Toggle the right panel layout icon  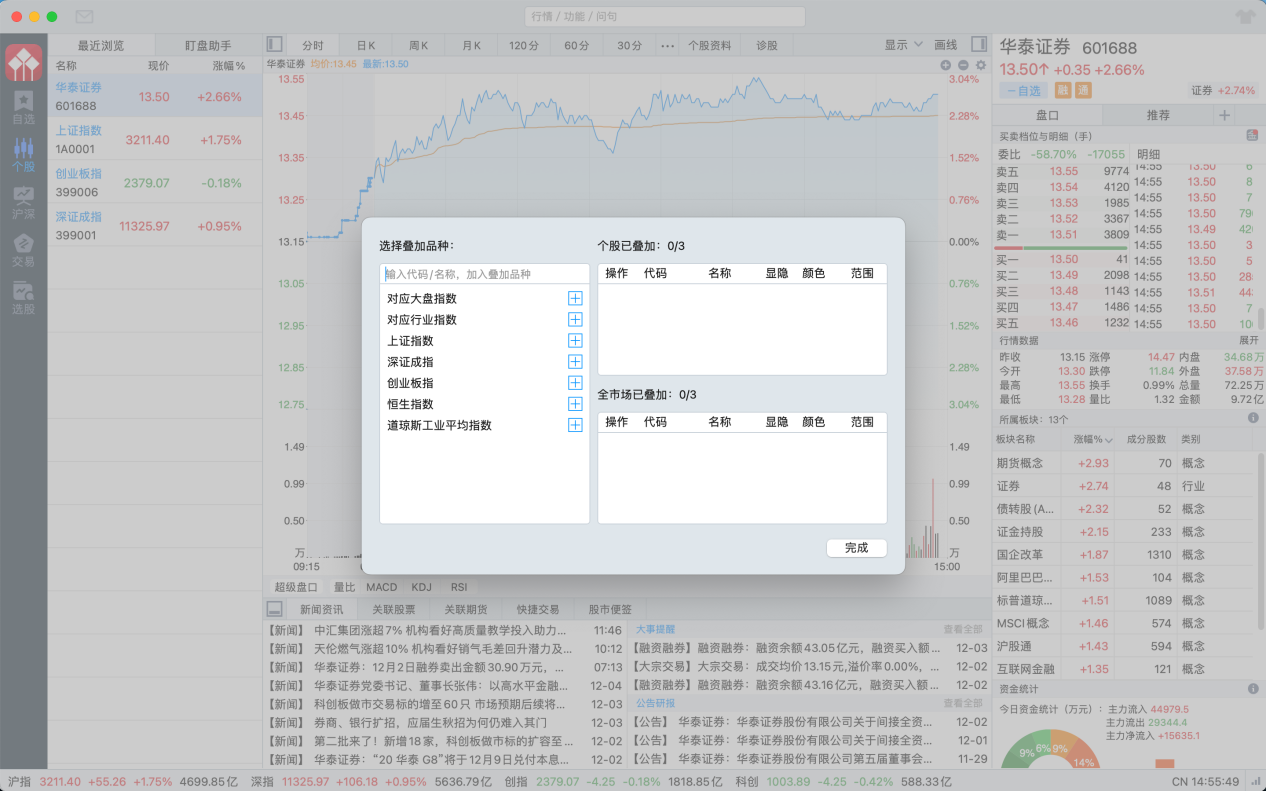[x=979, y=44]
